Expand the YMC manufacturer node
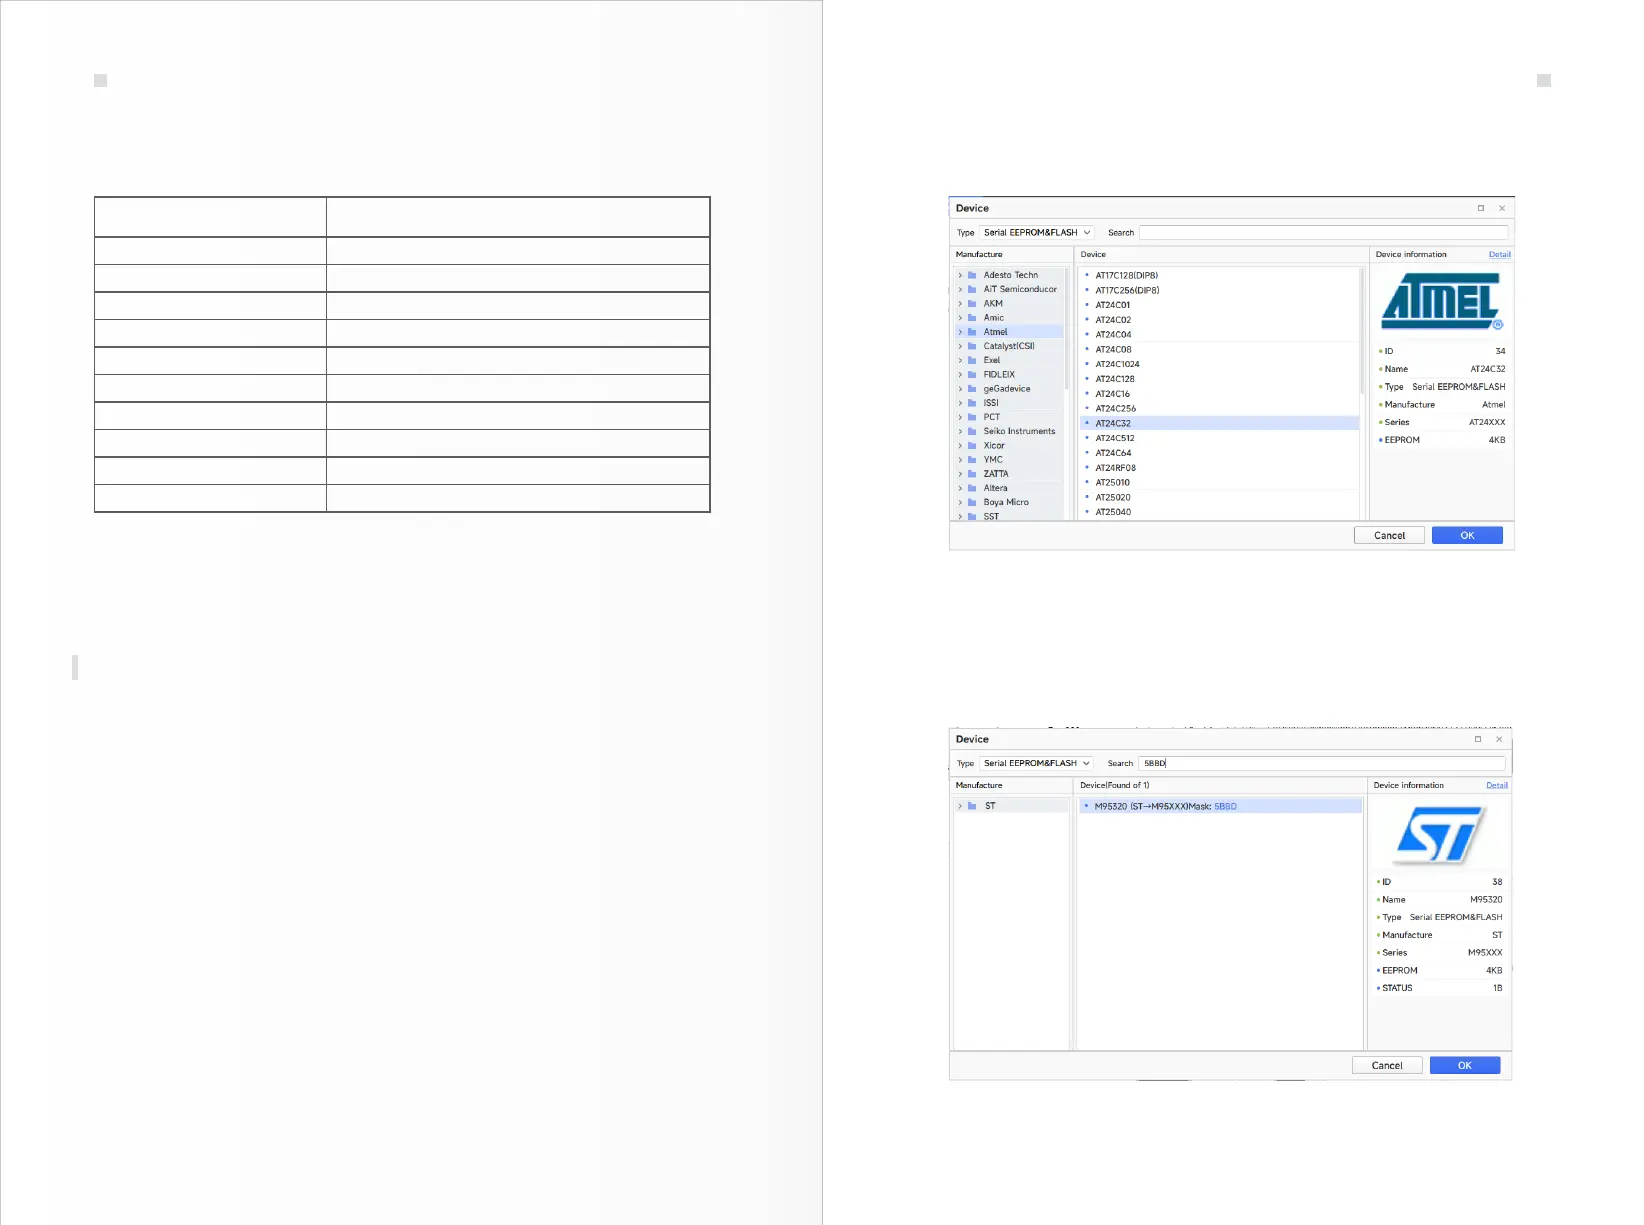The width and height of the screenshot is (1644, 1225). [960, 460]
